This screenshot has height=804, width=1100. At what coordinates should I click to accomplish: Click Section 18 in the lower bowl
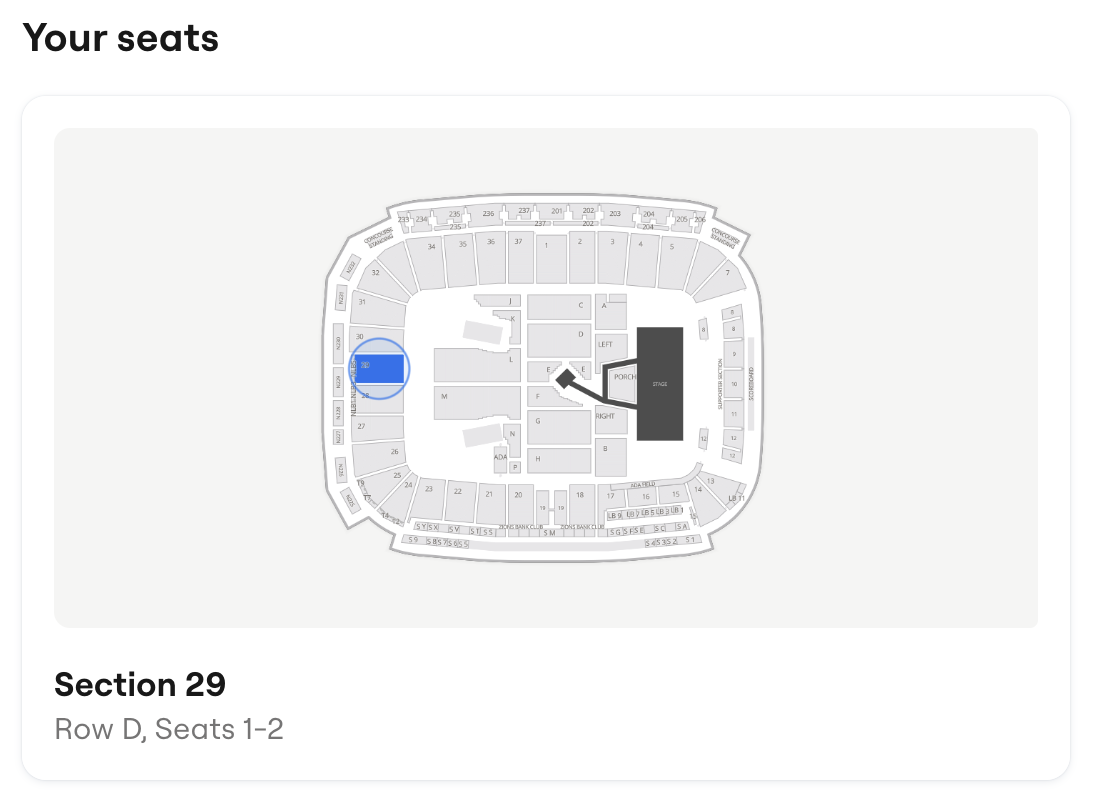tap(580, 494)
